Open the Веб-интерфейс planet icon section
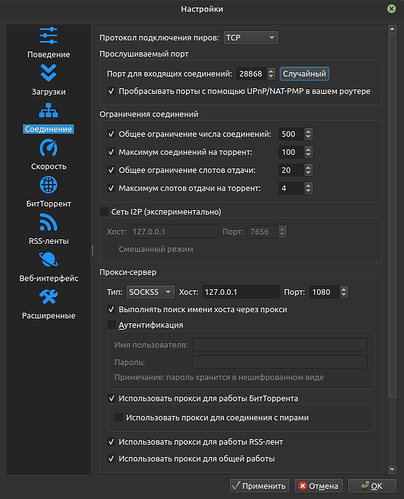The width and height of the screenshot is (404, 499). pyautogui.click(x=48, y=260)
